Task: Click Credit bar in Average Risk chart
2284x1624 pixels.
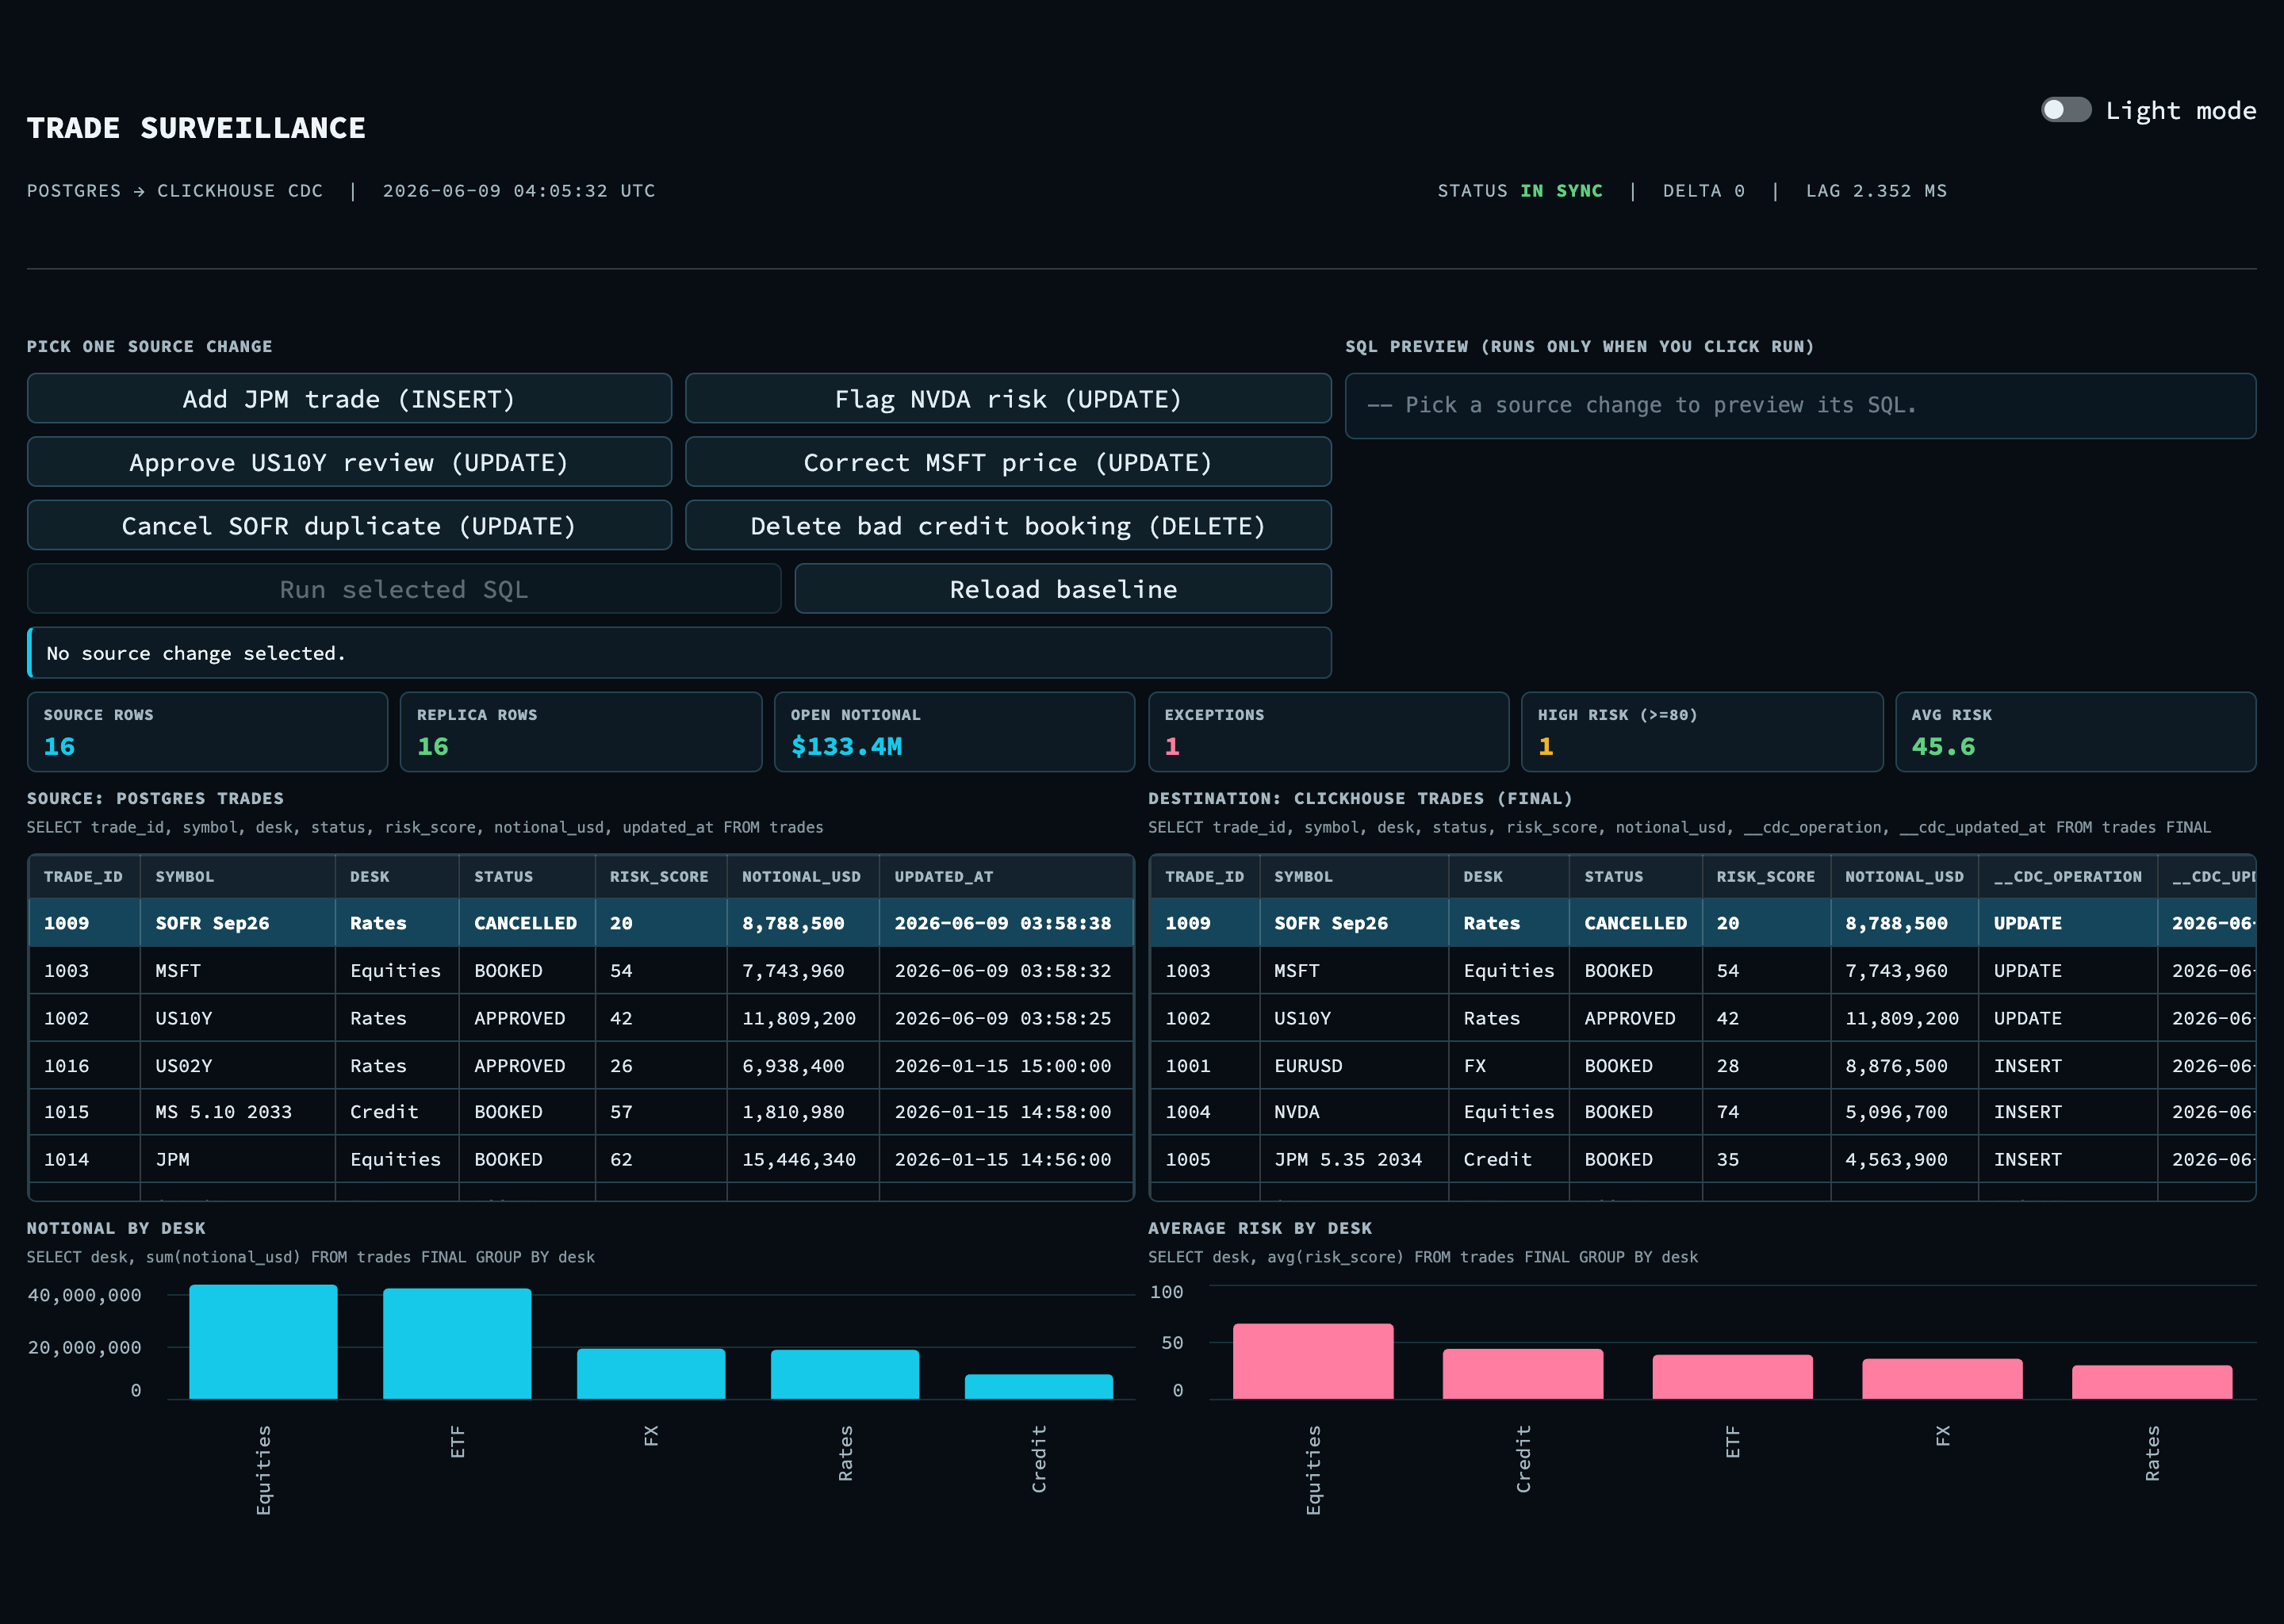Action: [1523, 1374]
